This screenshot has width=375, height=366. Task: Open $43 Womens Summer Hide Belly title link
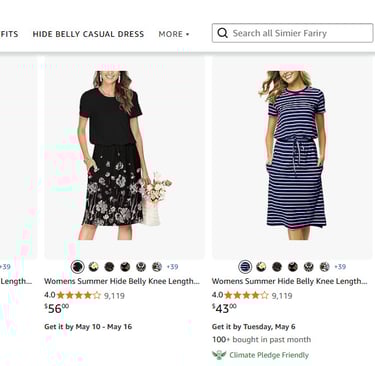tap(289, 281)
